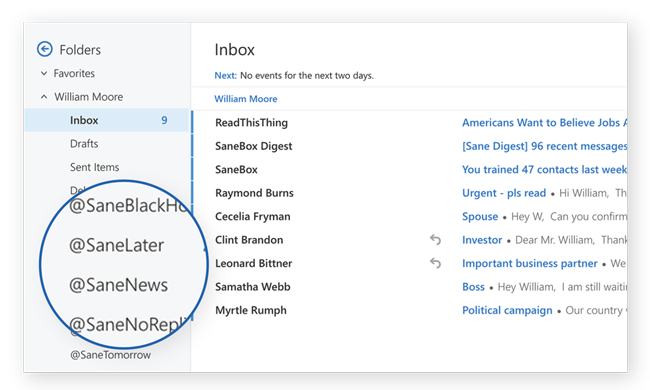The width and height of the screenshot is (650, 390).
Task: Click subject '[Sane Digest] 96 recent messages'
Action: tap(544, 146)
